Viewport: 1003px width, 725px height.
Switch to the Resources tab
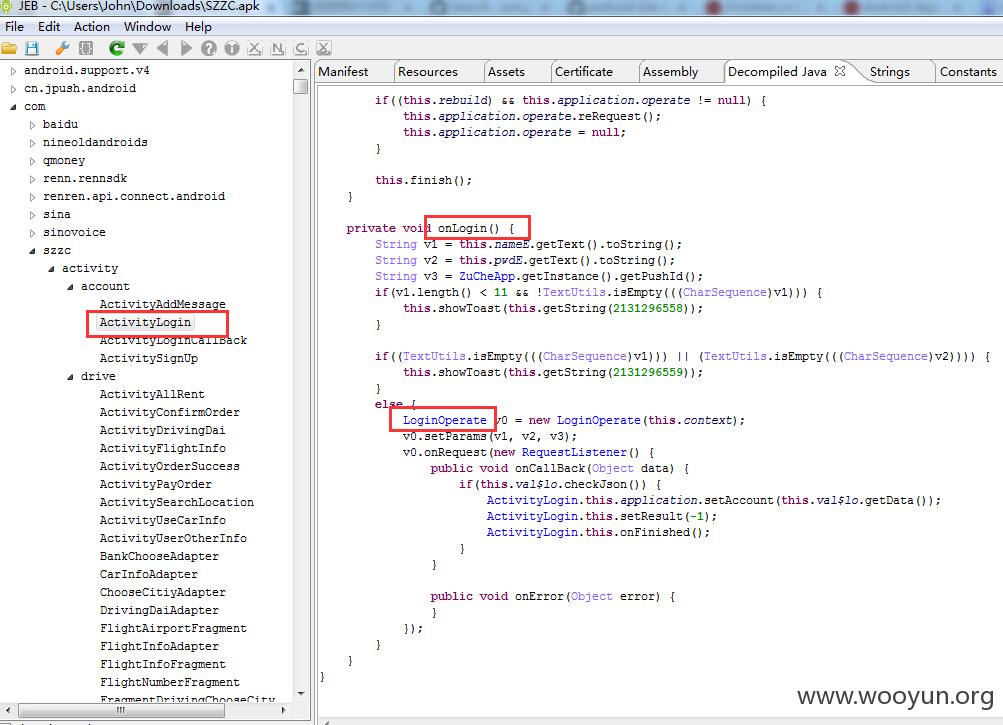[x=428, y=72]
